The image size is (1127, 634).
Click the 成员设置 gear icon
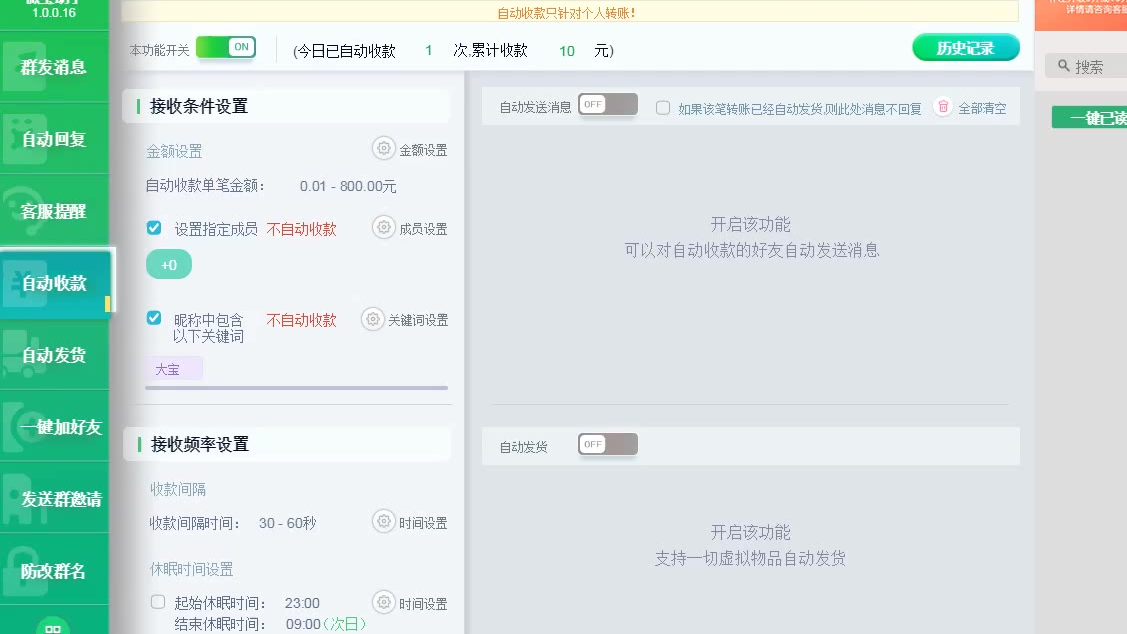(384, 227)
